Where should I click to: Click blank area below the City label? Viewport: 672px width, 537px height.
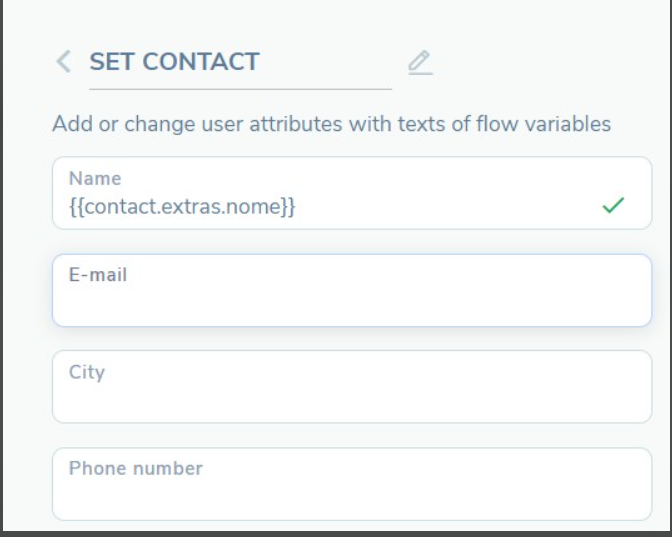[300, 402]
